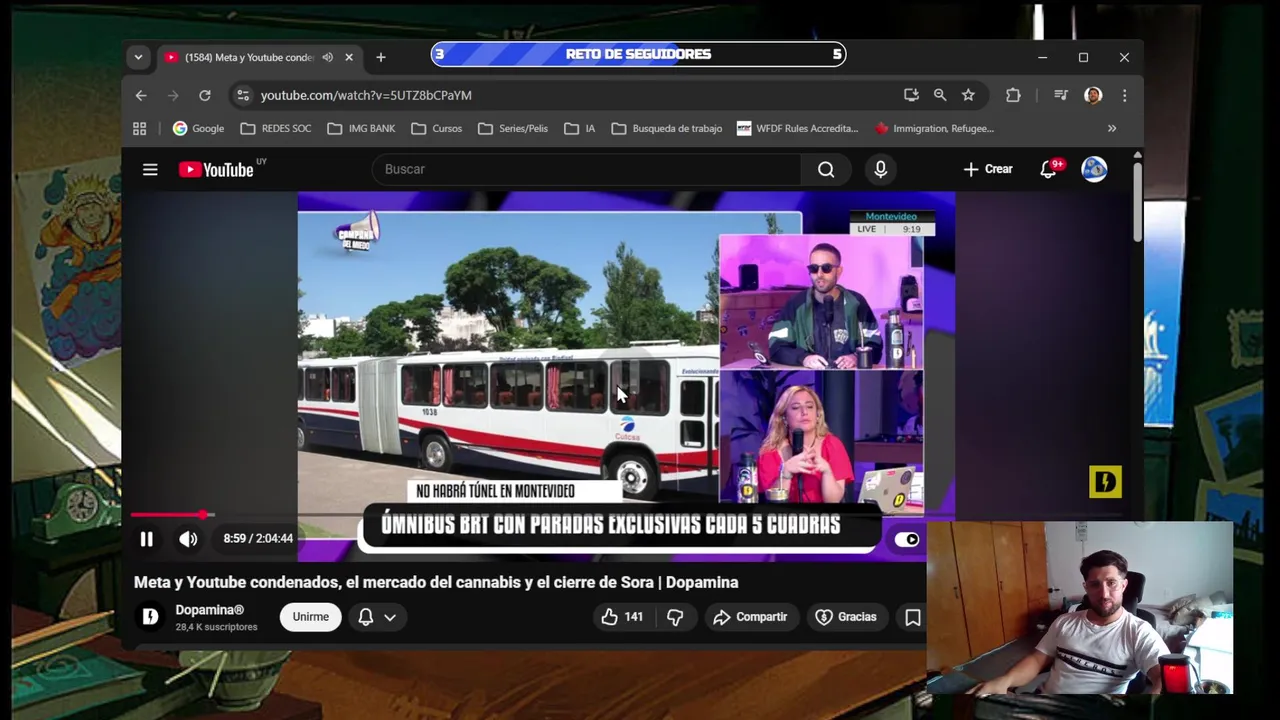Open Chrome profile avatar
Viewport: 1280px width, 720px height.
click(x=1093, y=95)
